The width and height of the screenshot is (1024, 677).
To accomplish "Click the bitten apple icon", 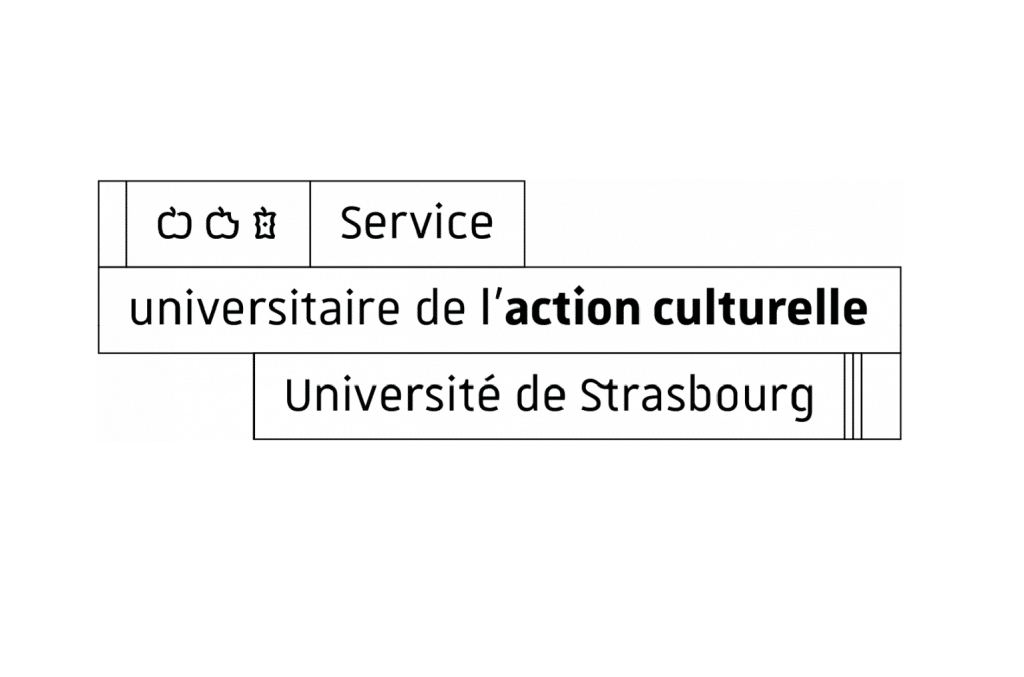I will 222,224.
